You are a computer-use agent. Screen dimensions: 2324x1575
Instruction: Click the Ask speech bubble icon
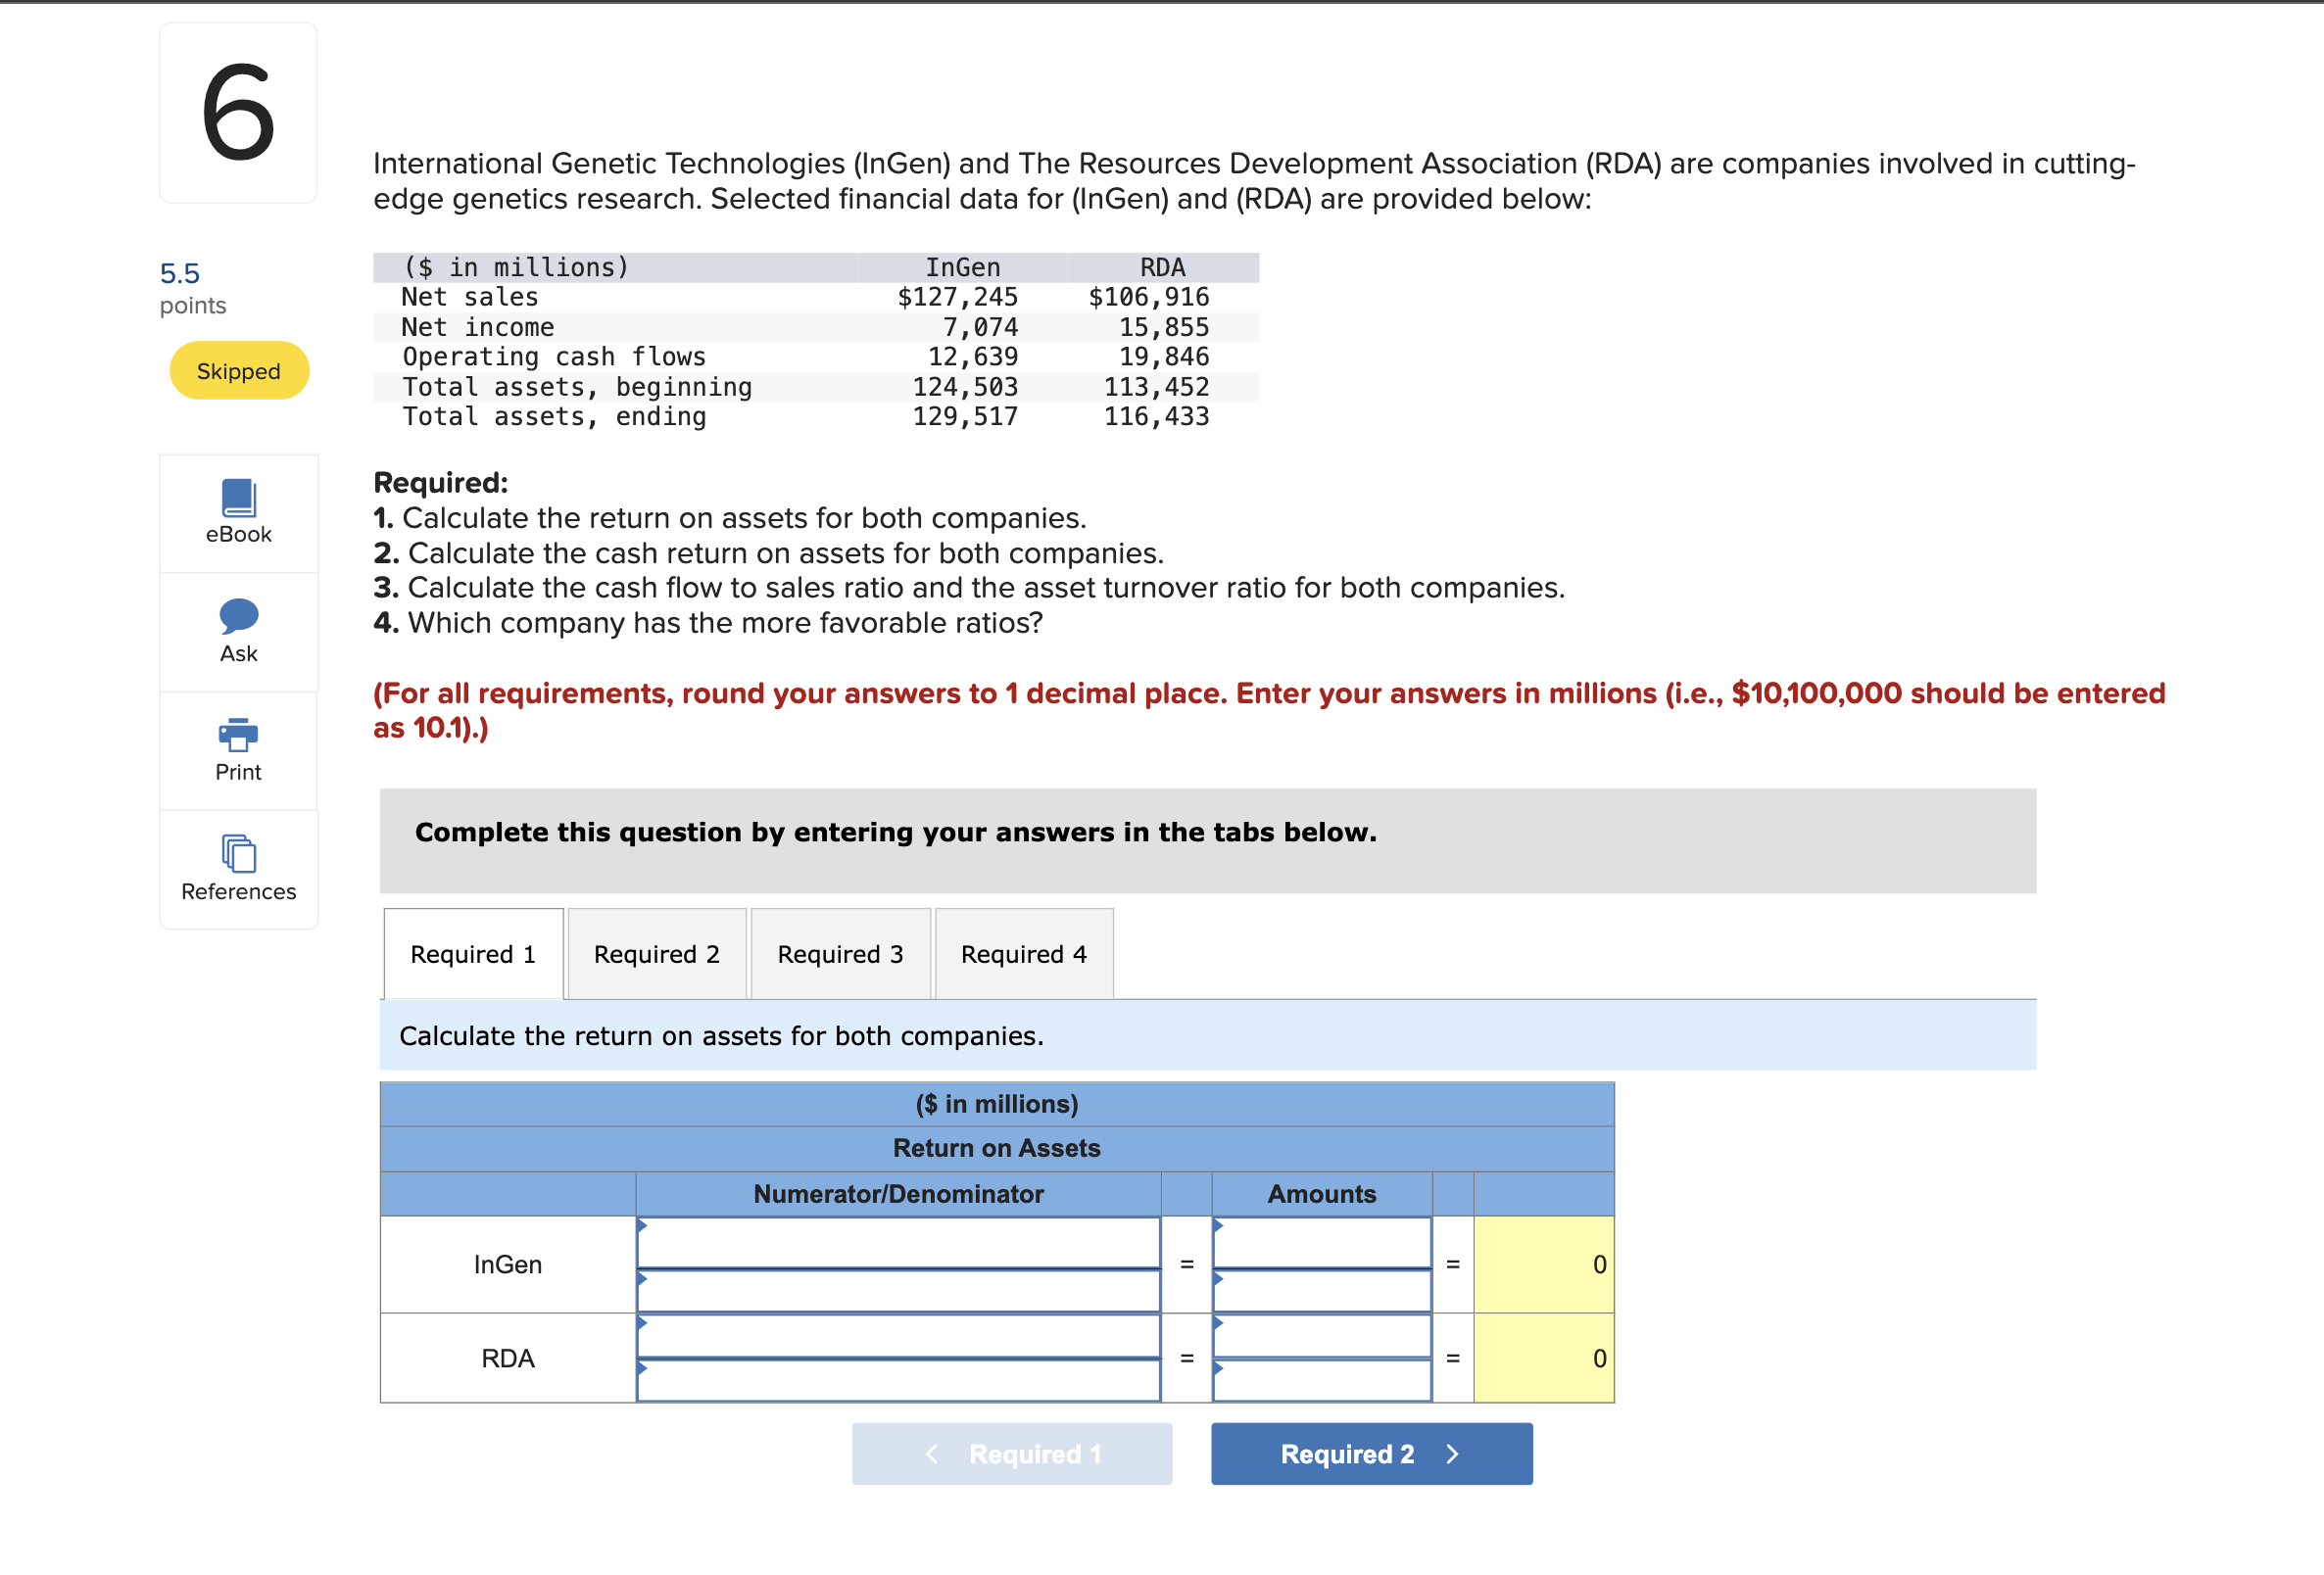(x=238, y=615)
